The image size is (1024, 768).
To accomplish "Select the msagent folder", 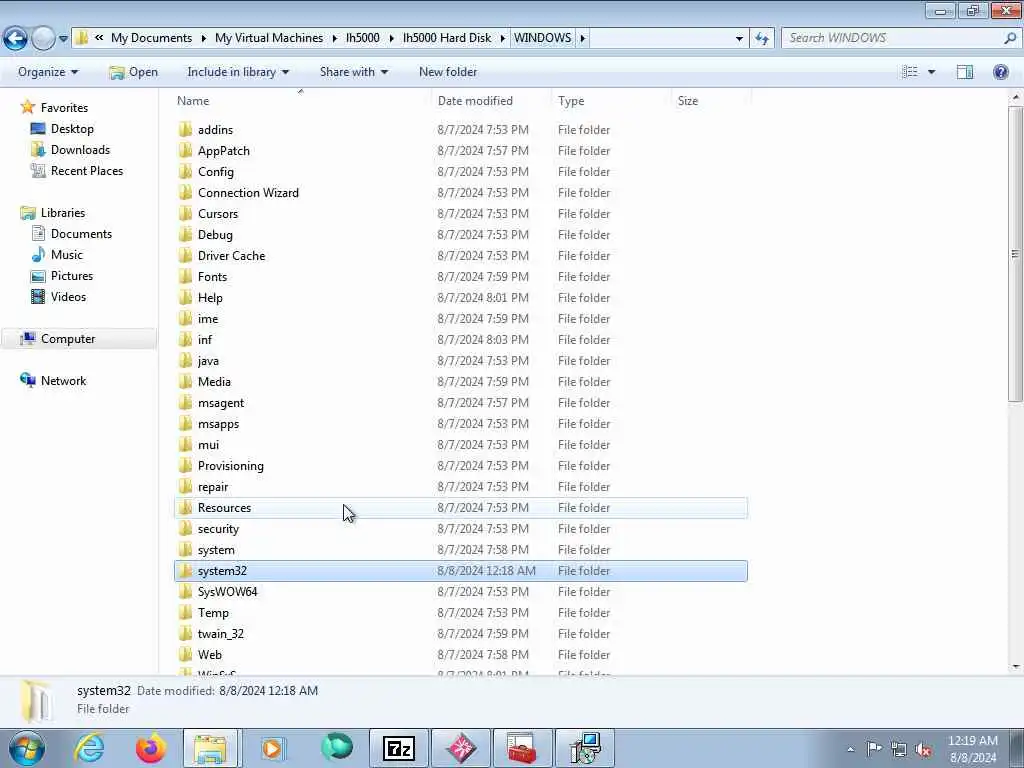I will [x=221, y=403].
